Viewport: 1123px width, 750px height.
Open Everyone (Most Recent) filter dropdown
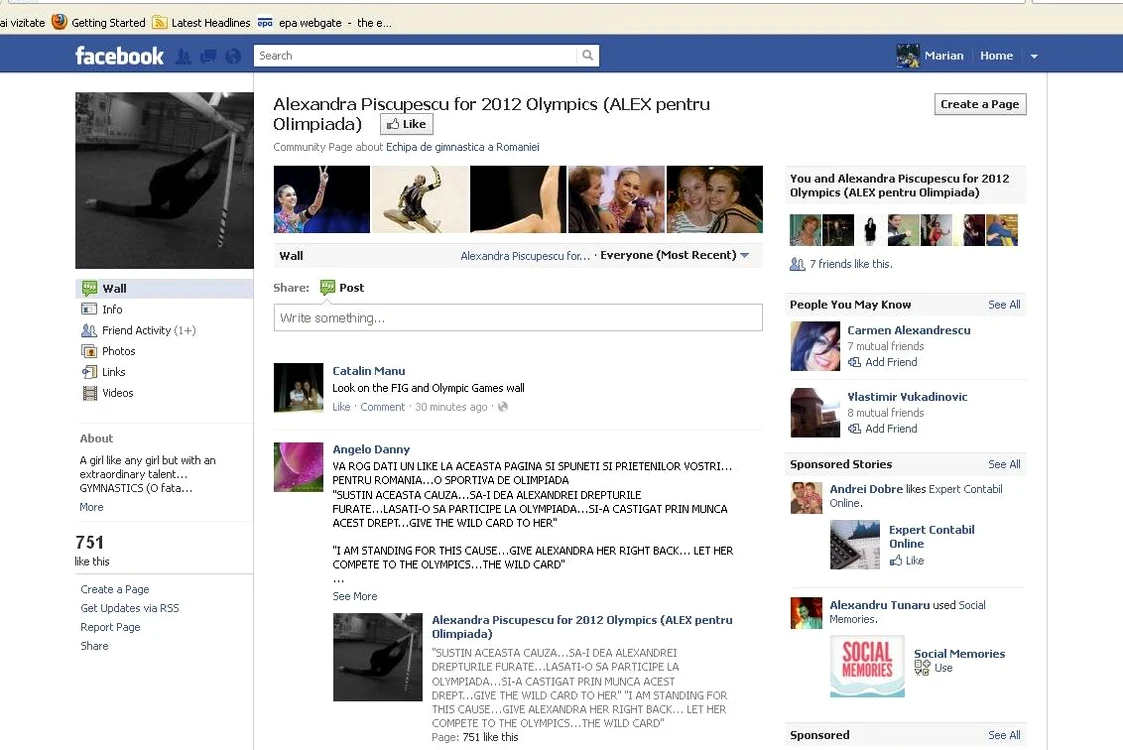675,255
